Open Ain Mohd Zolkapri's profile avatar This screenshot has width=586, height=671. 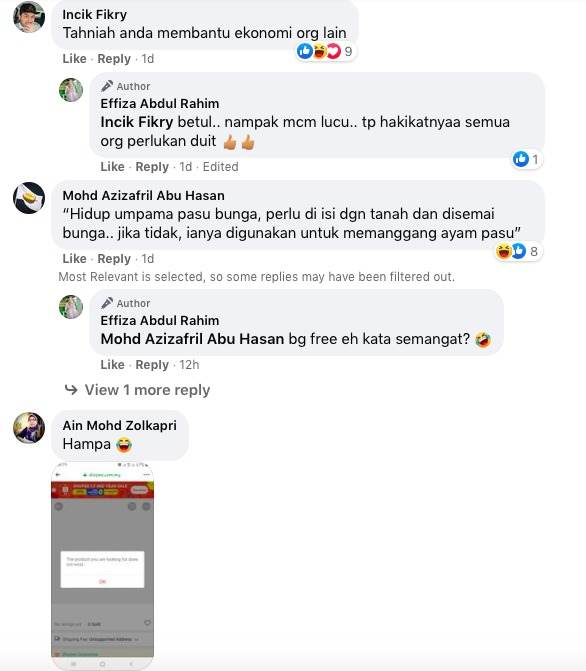[29, 428]
